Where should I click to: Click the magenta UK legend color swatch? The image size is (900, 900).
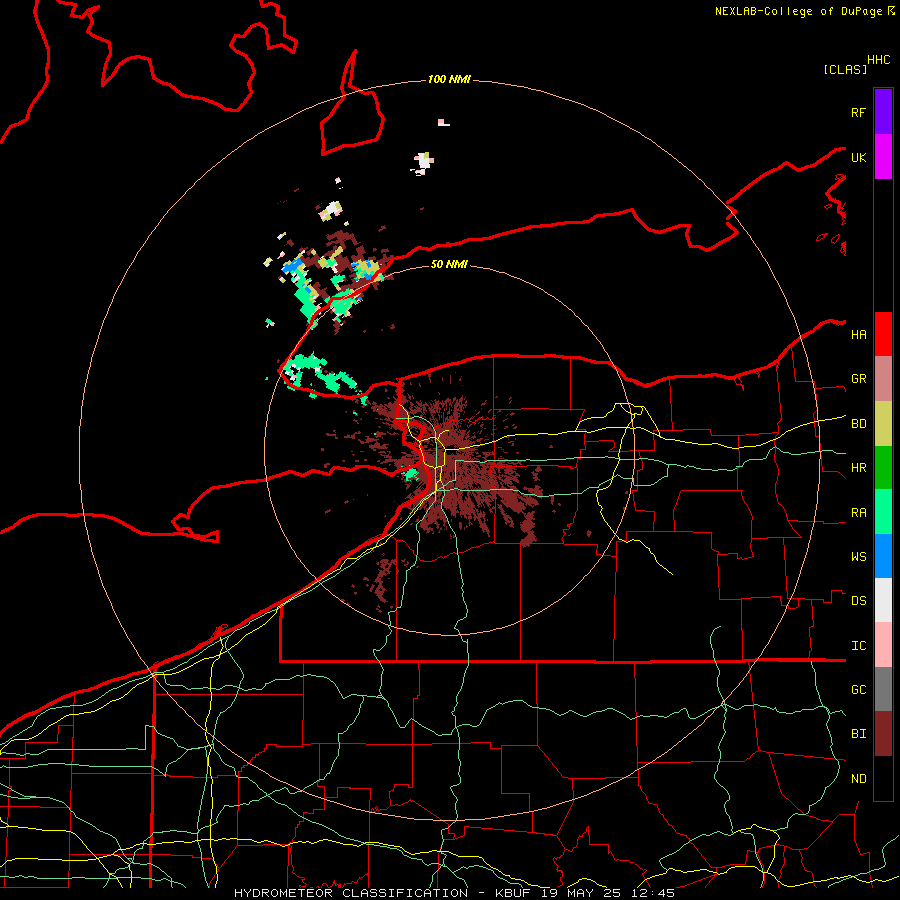tap(883, 157)
